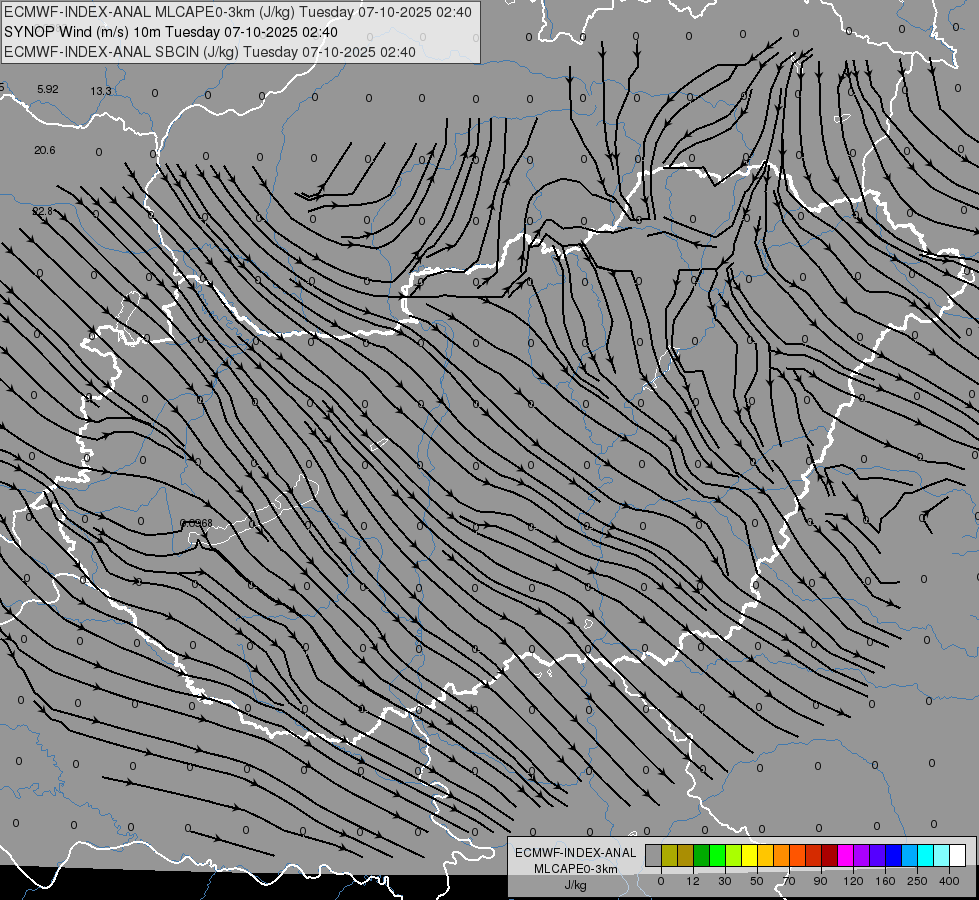Click the J/kg unit label in legend
Screen dimensions: 979x900
tap(575, 886)
